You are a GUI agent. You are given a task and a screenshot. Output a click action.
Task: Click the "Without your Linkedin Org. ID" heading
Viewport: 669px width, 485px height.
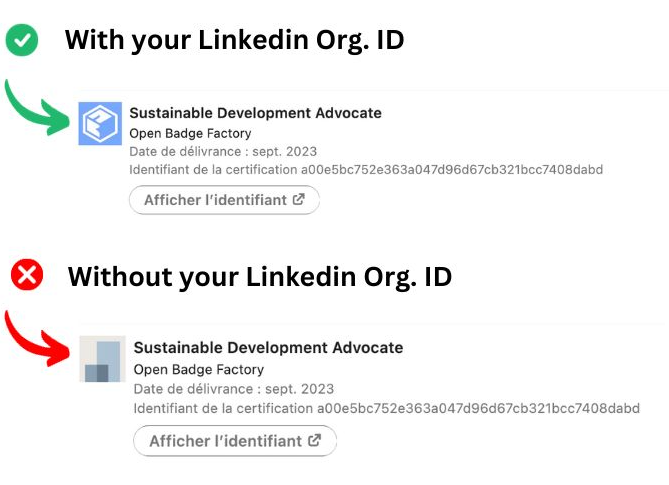point(259,276)
